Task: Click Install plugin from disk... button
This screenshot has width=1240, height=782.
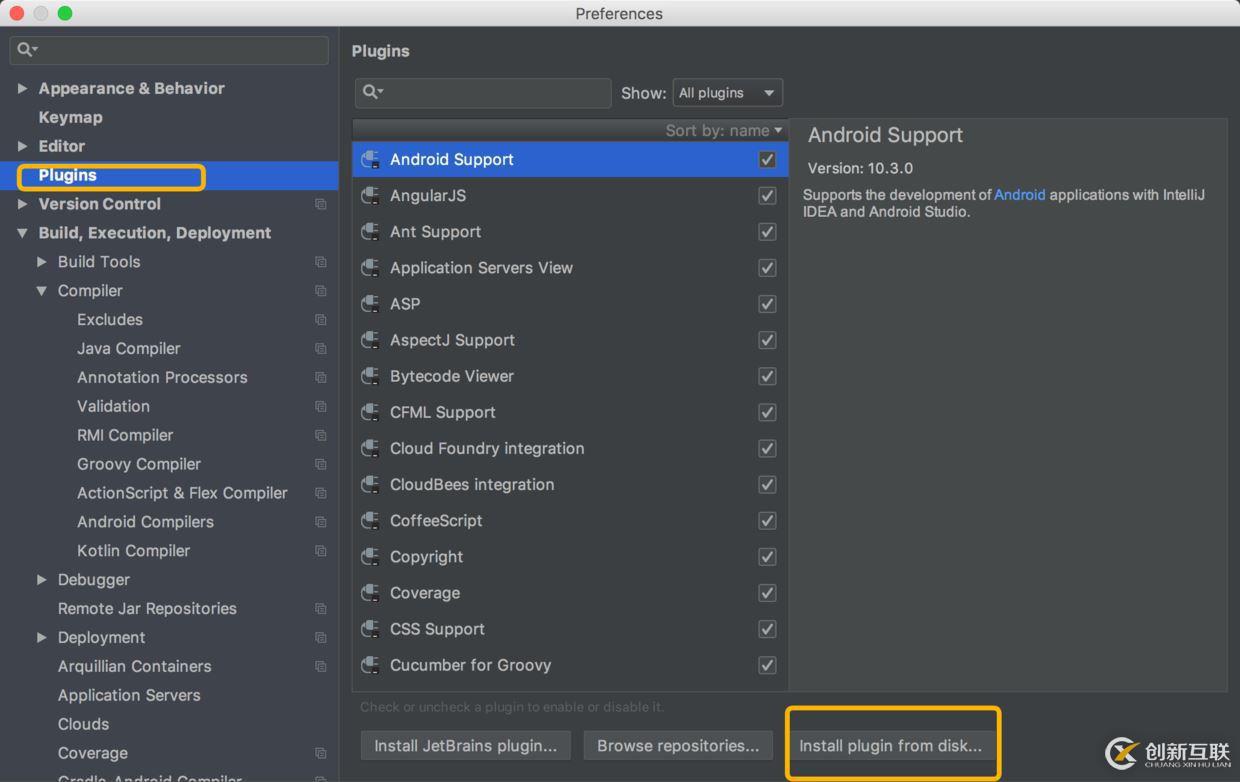Action: (890, 746)
